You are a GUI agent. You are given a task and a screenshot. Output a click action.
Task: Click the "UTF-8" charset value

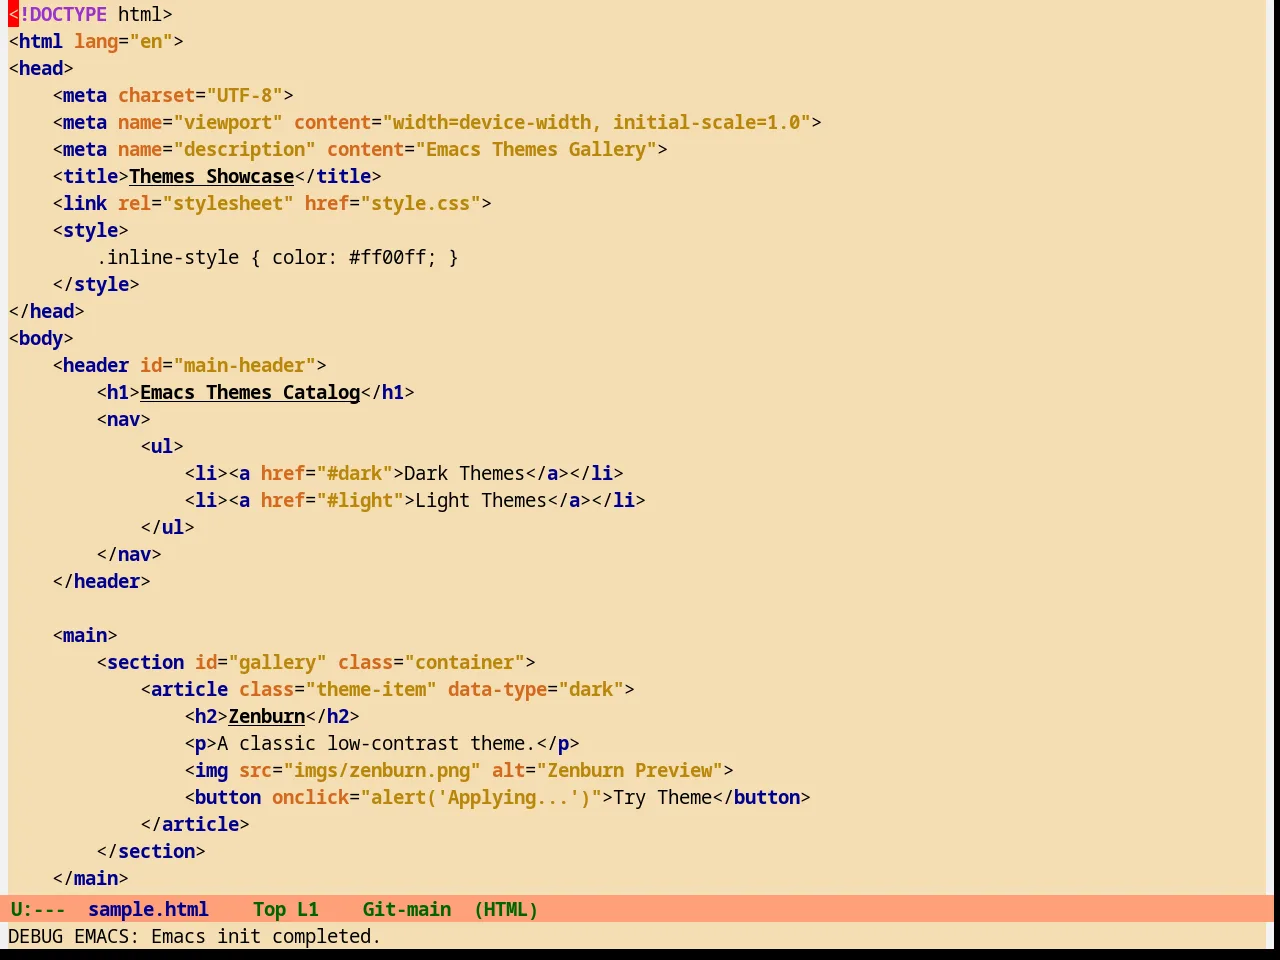(245, 95)
